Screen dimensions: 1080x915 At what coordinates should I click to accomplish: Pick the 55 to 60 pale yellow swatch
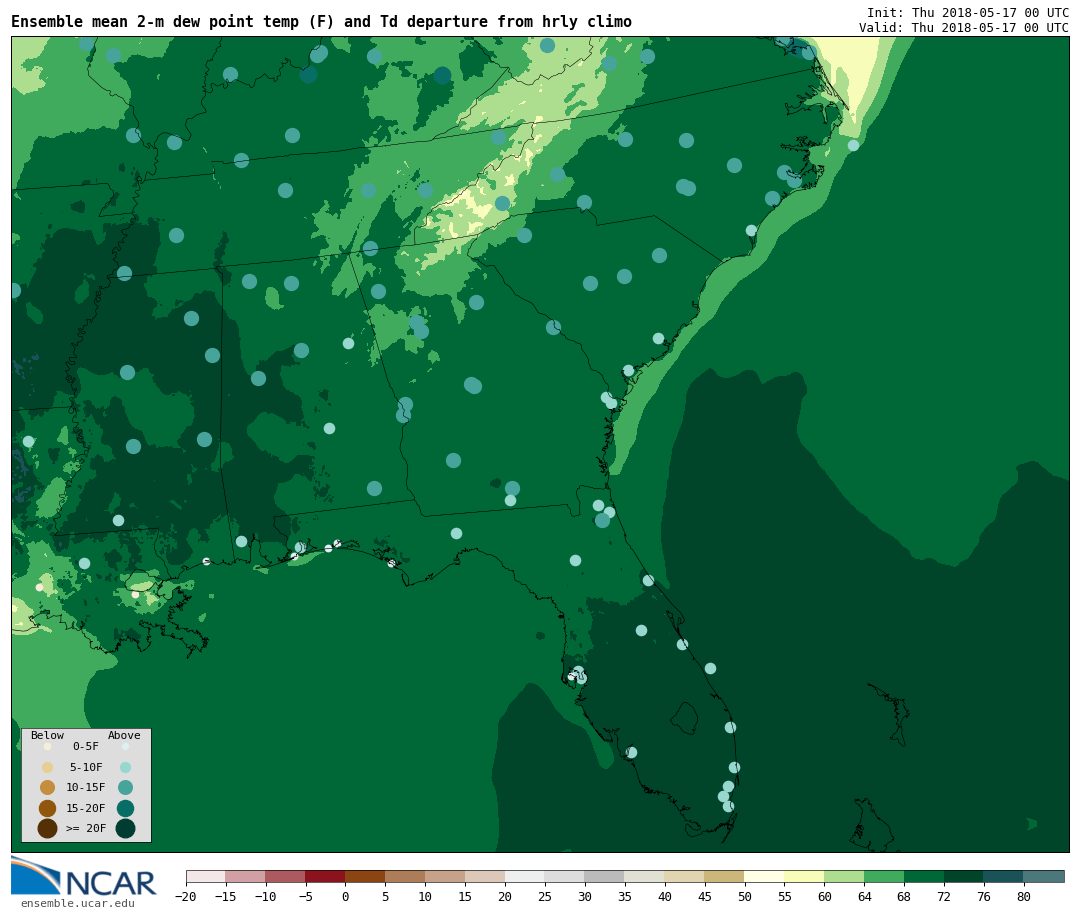pos(804,876)
